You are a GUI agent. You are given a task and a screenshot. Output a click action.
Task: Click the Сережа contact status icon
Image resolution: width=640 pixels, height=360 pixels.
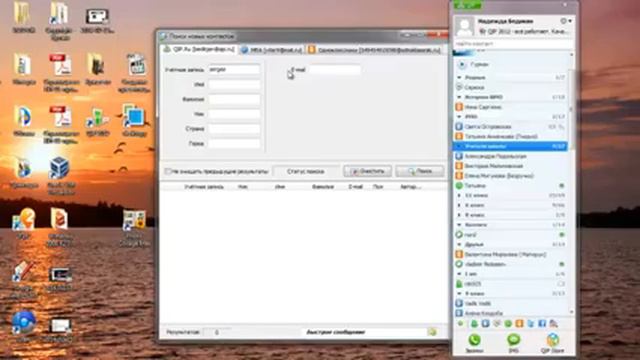[x=459, y=87]
